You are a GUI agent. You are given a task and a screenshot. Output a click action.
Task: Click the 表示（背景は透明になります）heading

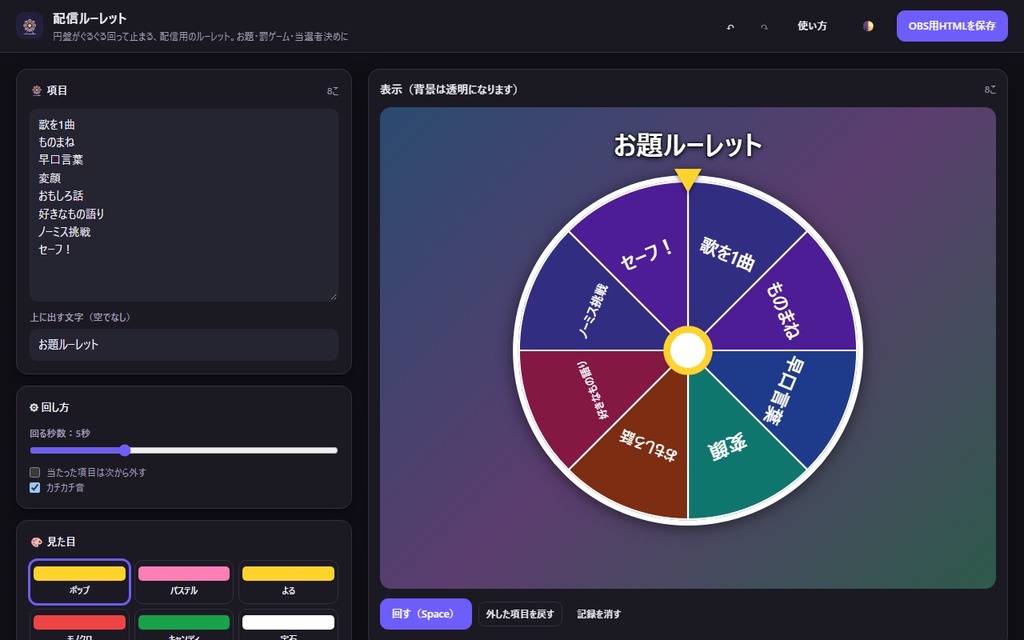click(449, 89)
